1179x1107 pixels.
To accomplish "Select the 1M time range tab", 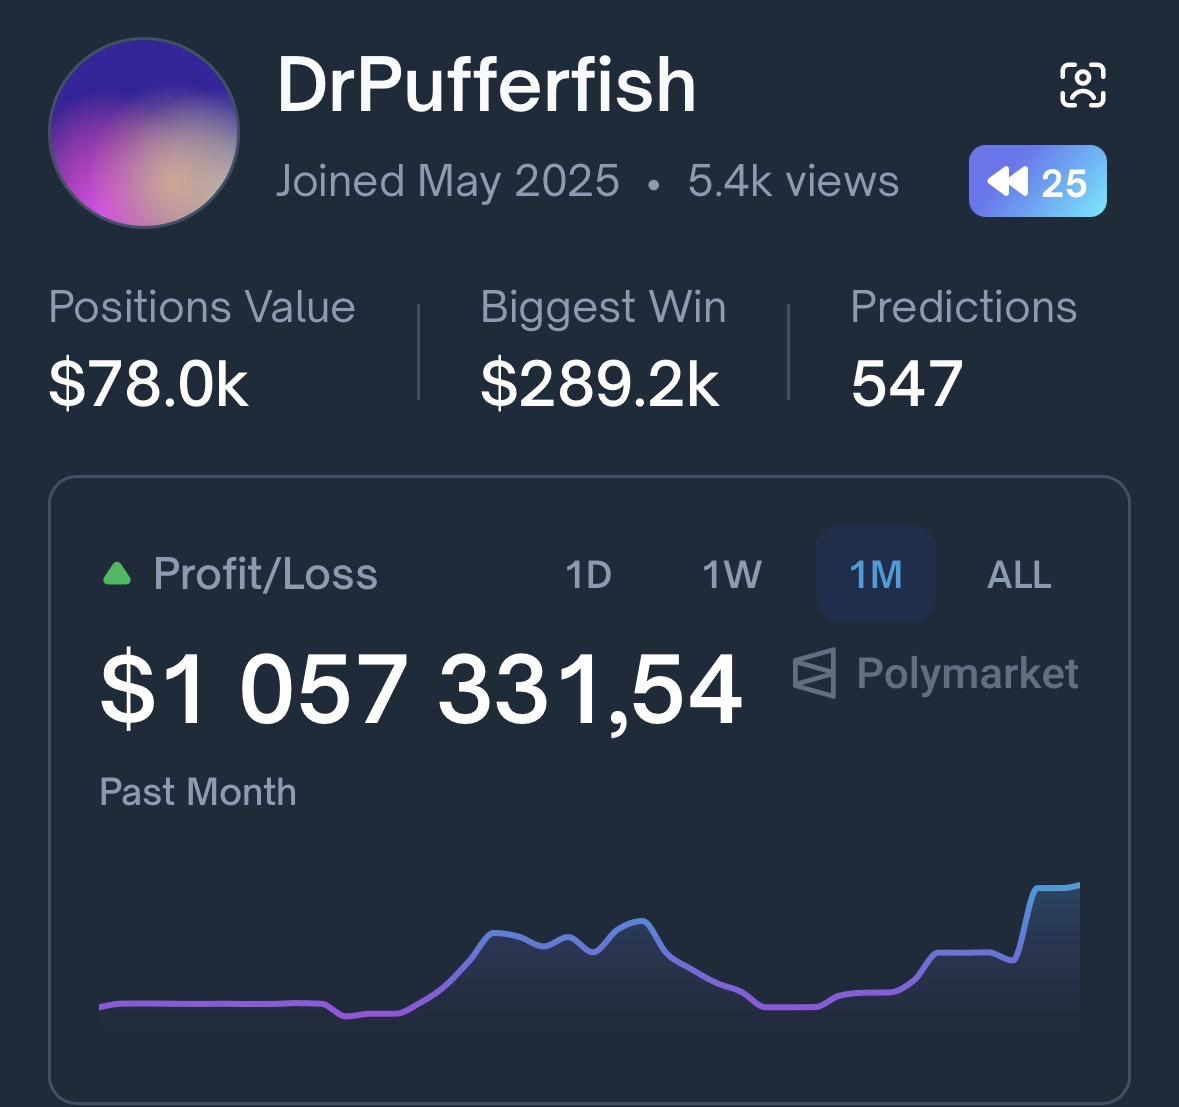I will coord(875,575).
